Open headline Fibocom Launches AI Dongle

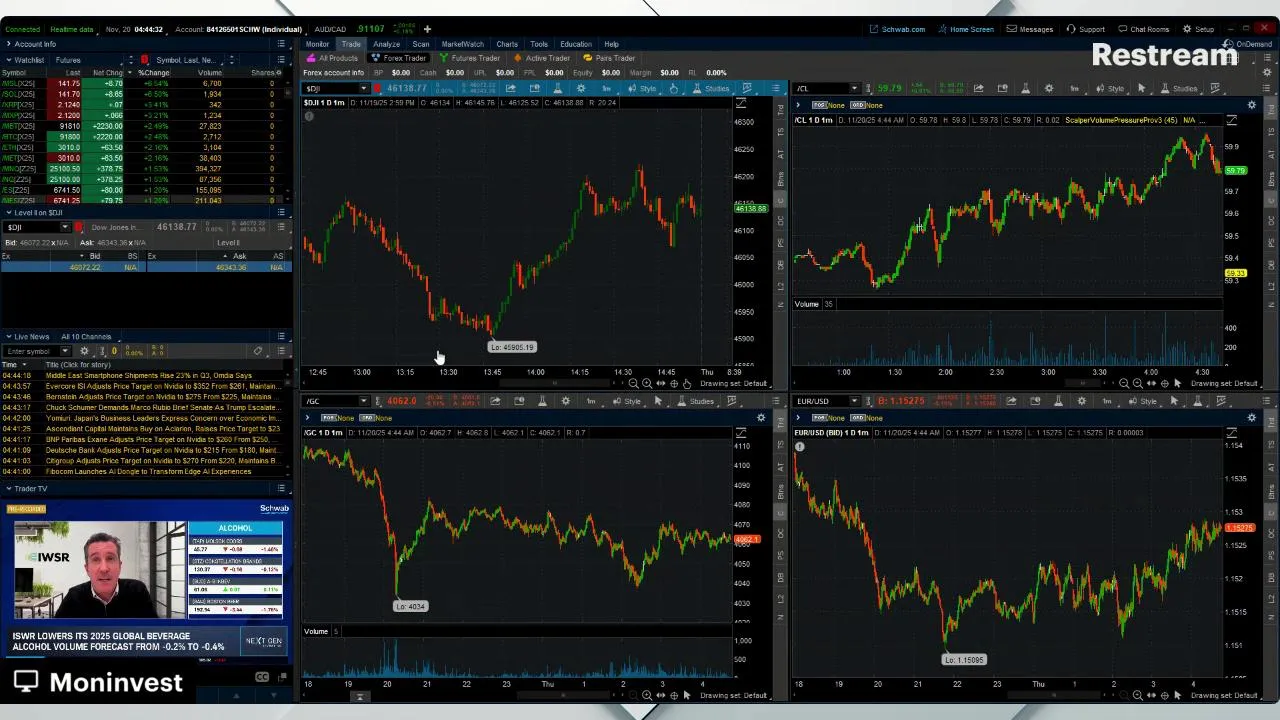click(148, 471)
